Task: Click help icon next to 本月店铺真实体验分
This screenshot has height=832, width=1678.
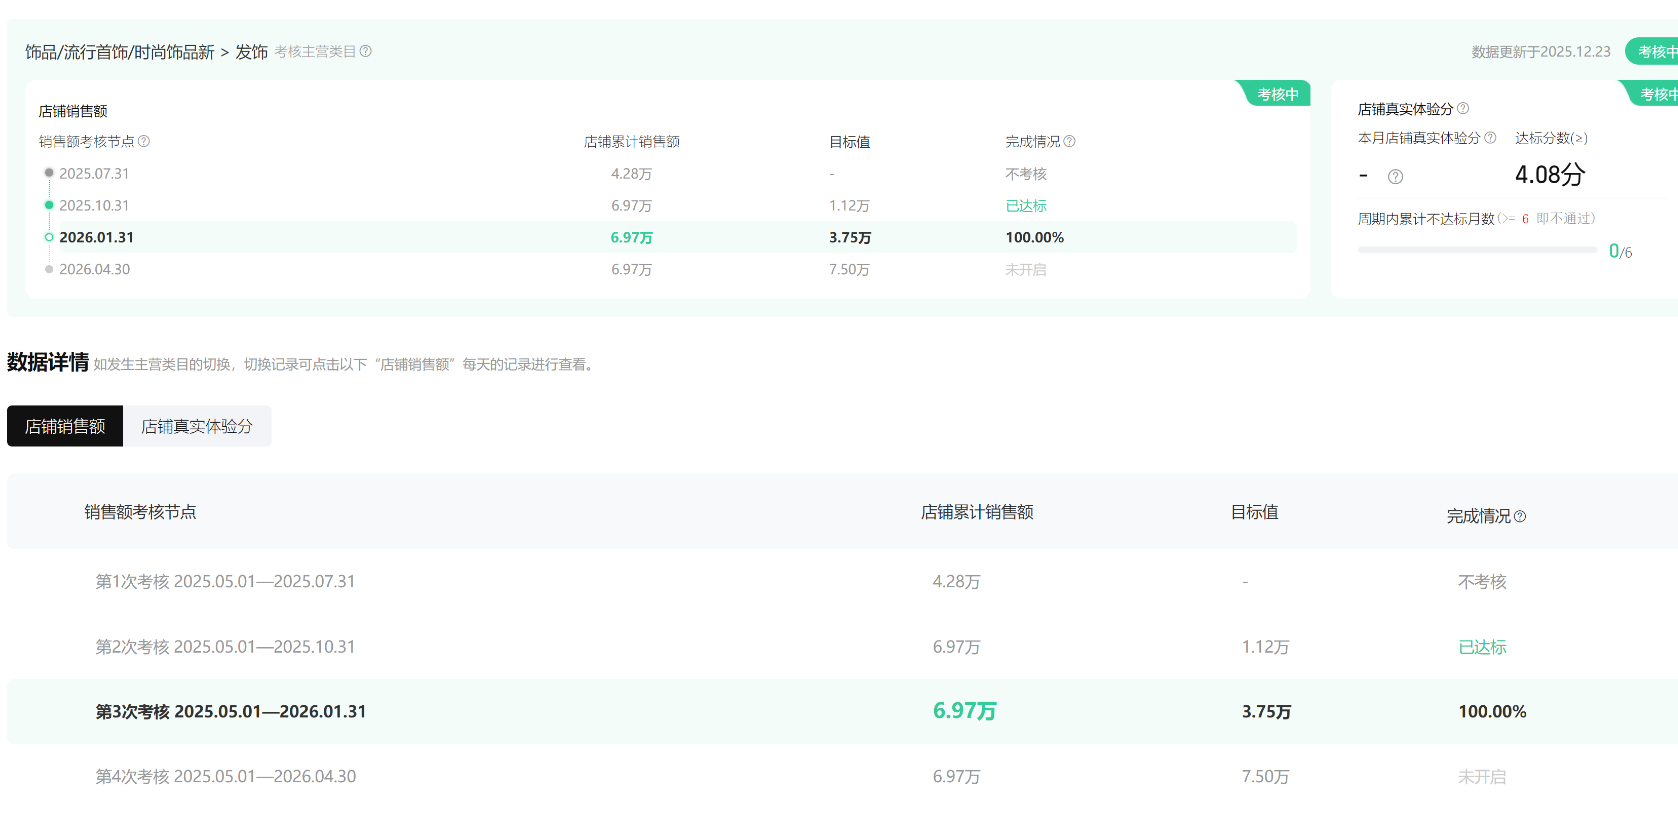Action: [1490, 137]
